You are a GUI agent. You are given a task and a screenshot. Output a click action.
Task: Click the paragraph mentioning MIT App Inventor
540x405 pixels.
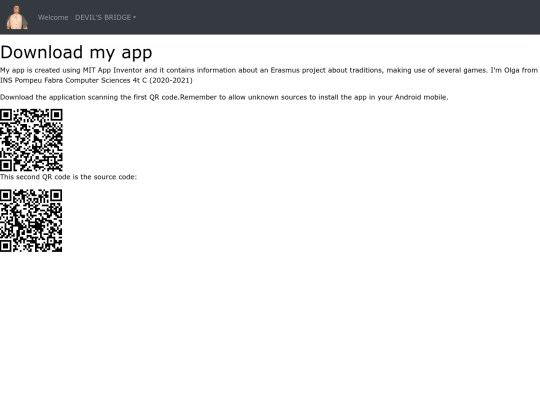(x=269, y=75)
